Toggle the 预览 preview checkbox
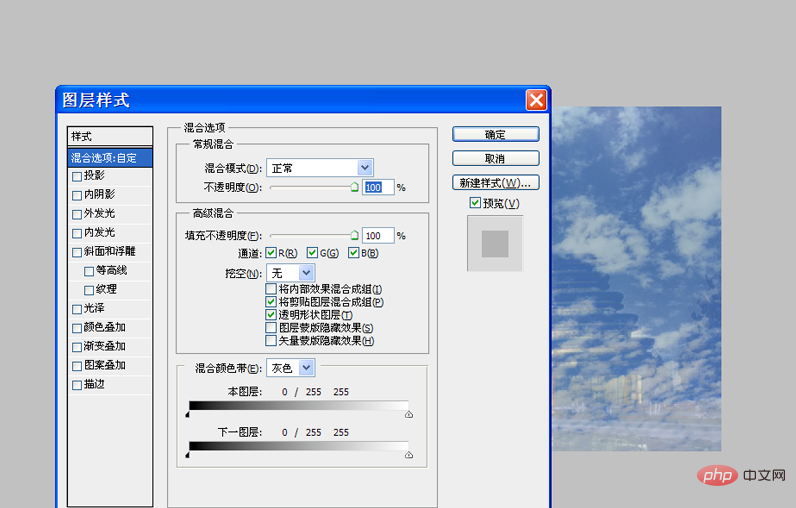 pyautogui.click(x=475, y=203)
